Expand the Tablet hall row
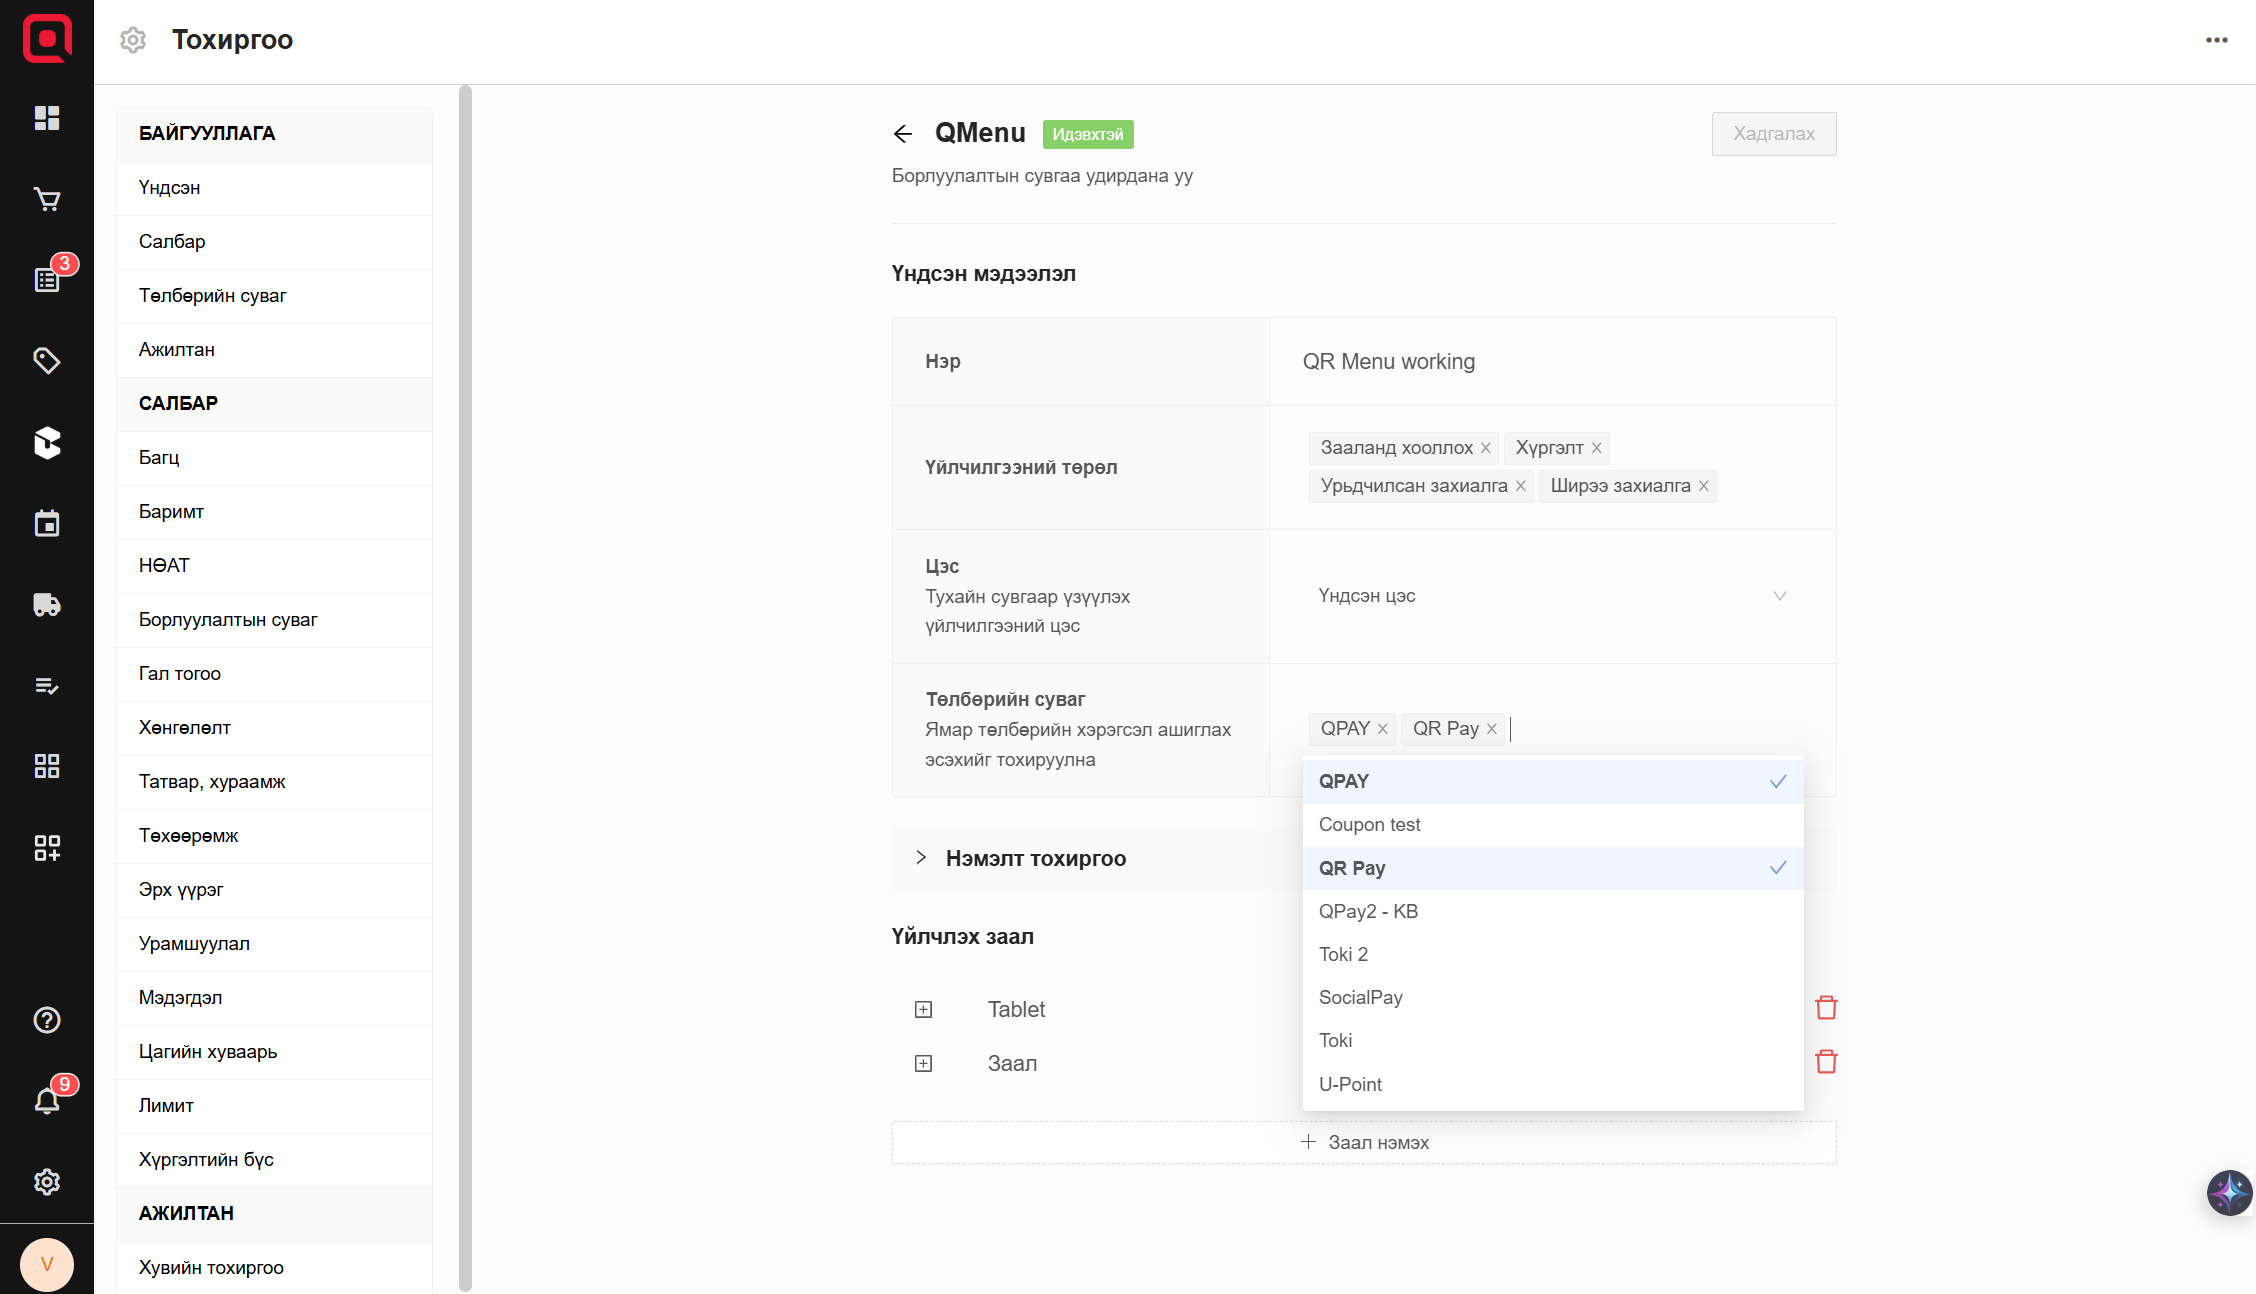The image size is (2256, 1294). tap(923, 1010)
